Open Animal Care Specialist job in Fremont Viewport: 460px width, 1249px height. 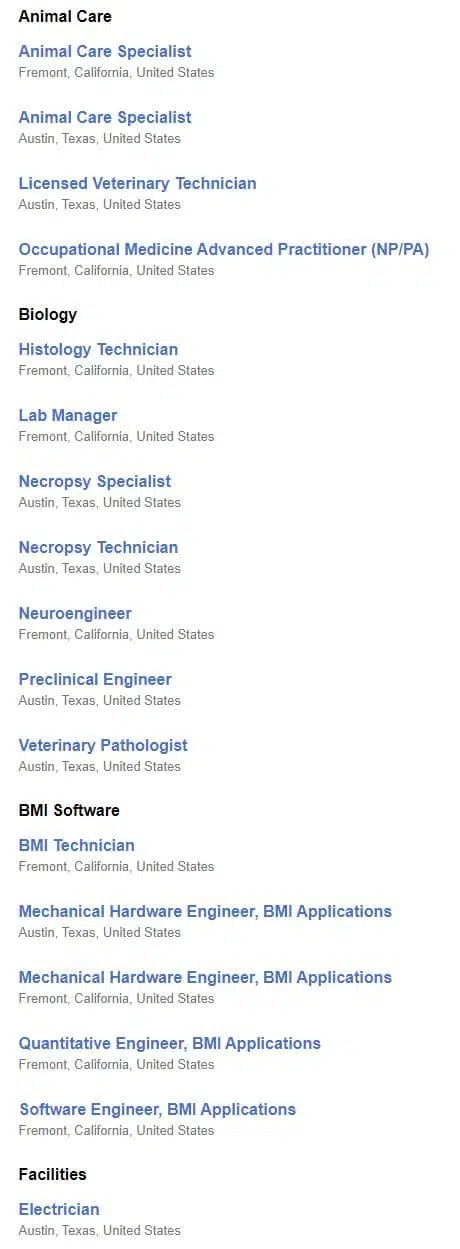[105, 51]
